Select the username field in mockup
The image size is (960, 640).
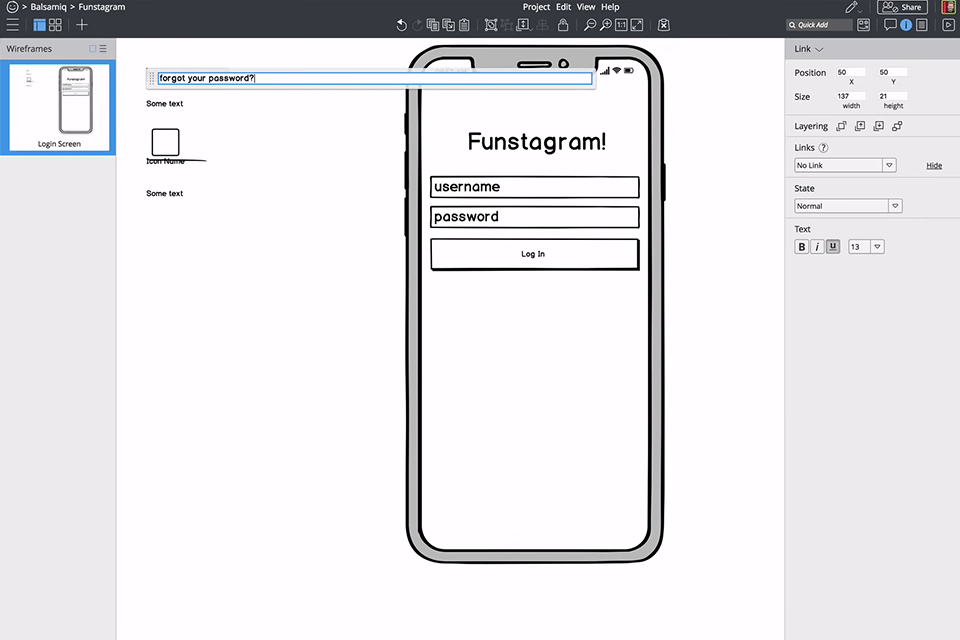[534, 187]
